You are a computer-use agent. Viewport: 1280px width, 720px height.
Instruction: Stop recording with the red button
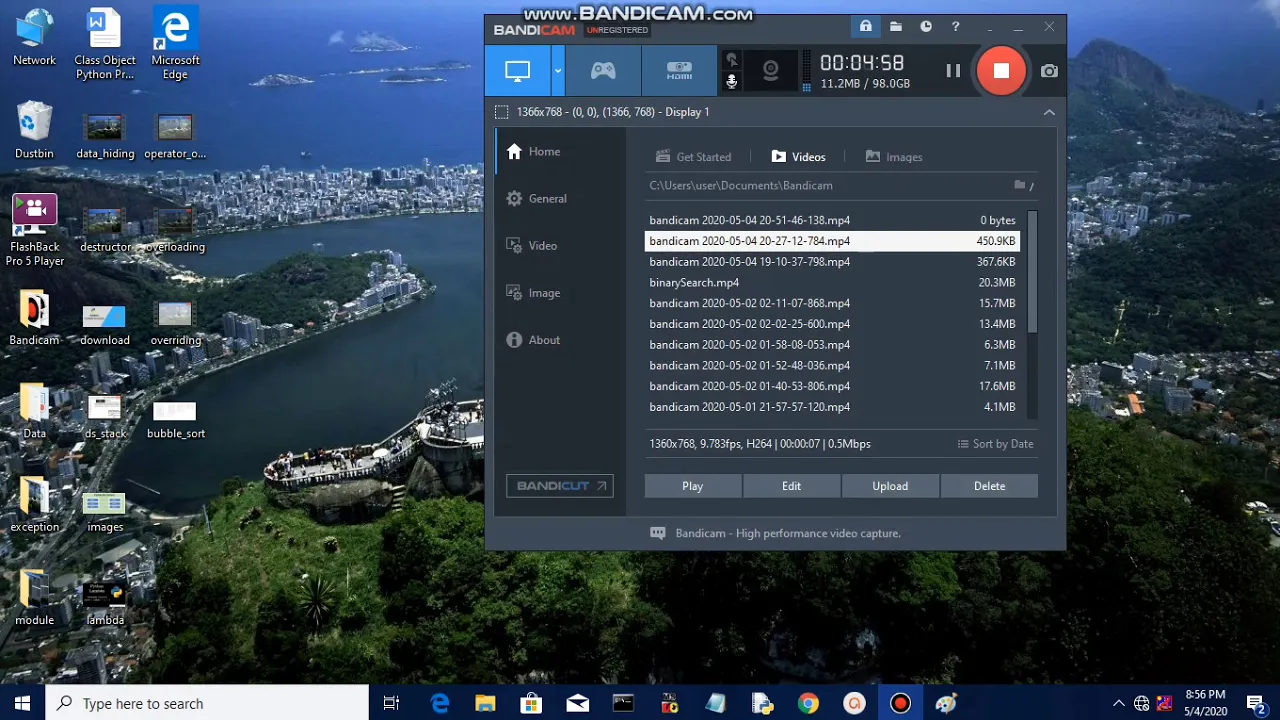pos(1001,71)
